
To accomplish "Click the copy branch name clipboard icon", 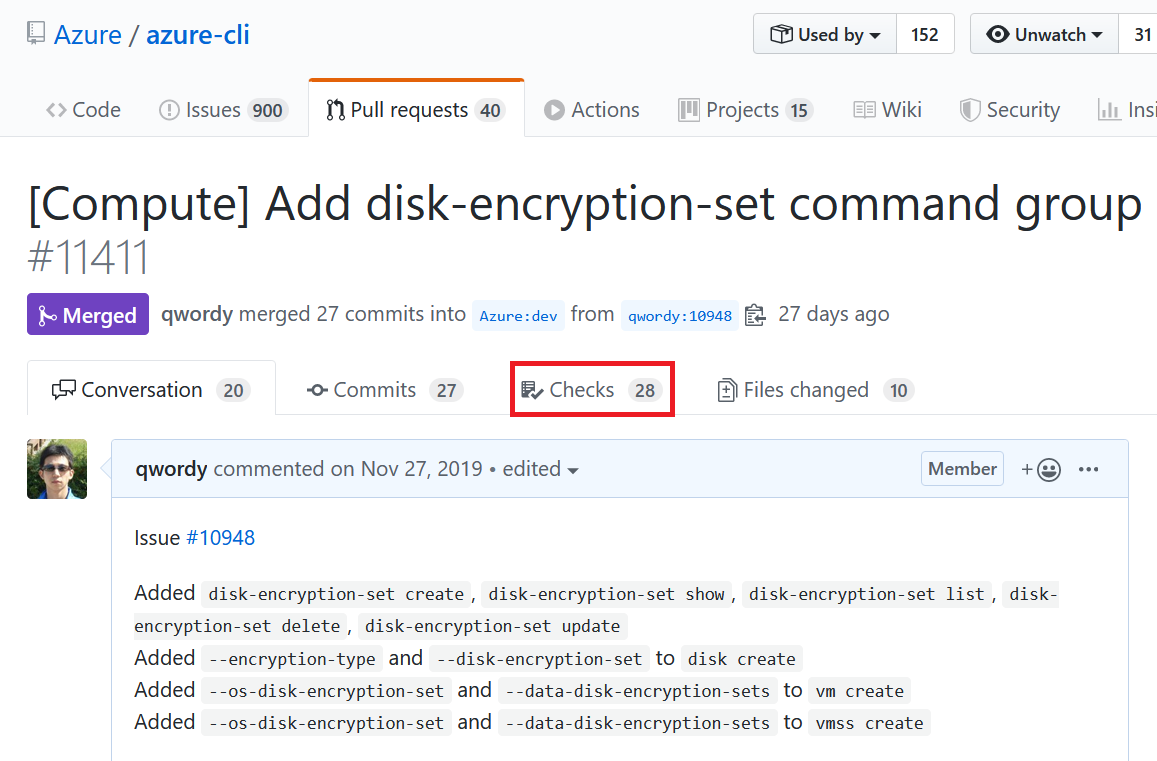I will (x=755, y=316).
